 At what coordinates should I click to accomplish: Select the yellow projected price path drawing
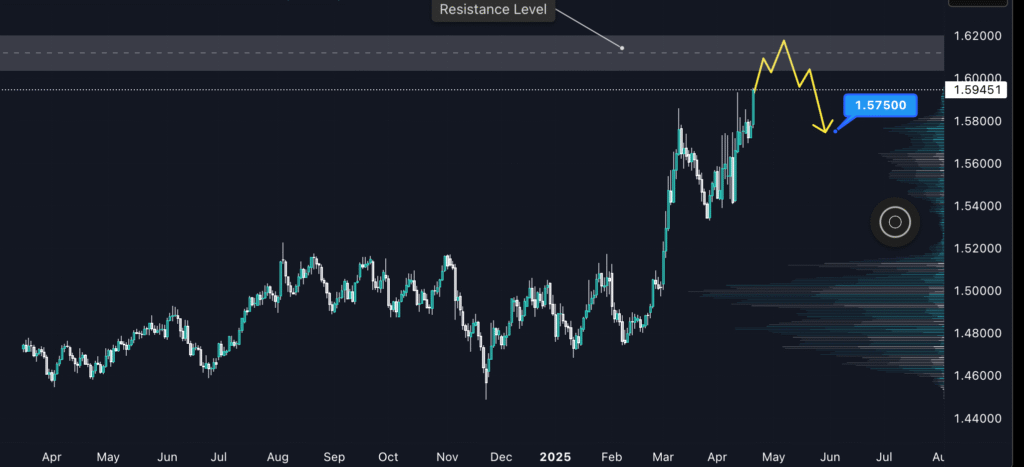[792, 86]
